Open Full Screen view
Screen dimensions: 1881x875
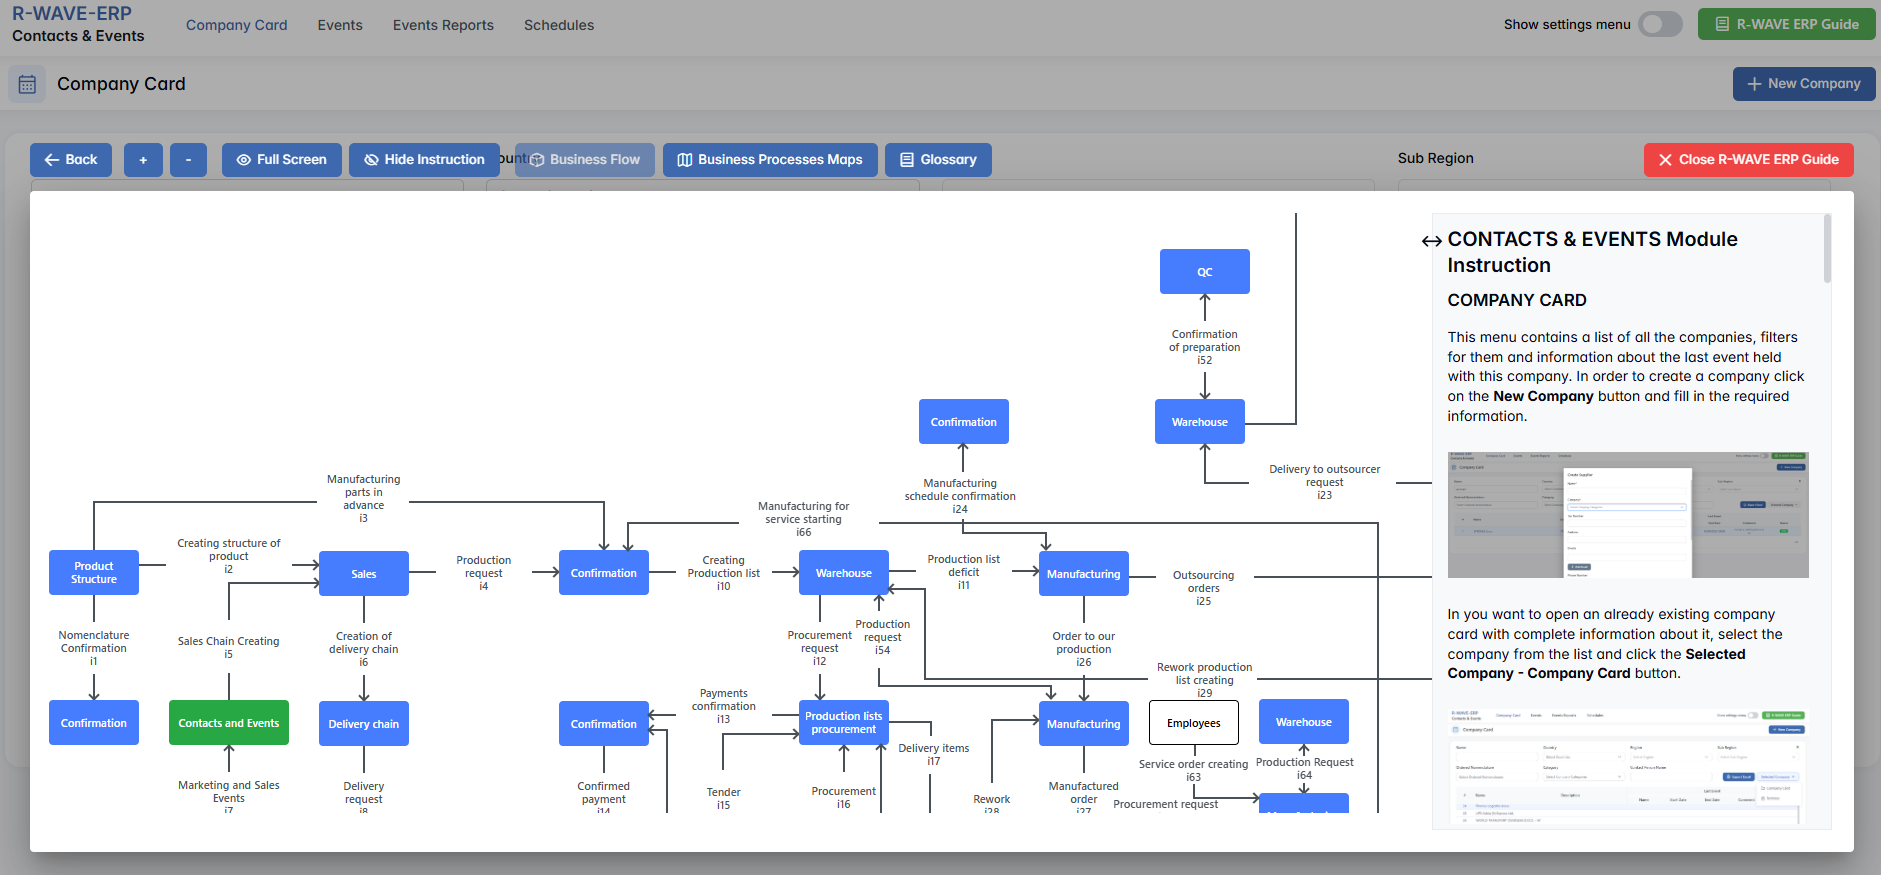281,160
